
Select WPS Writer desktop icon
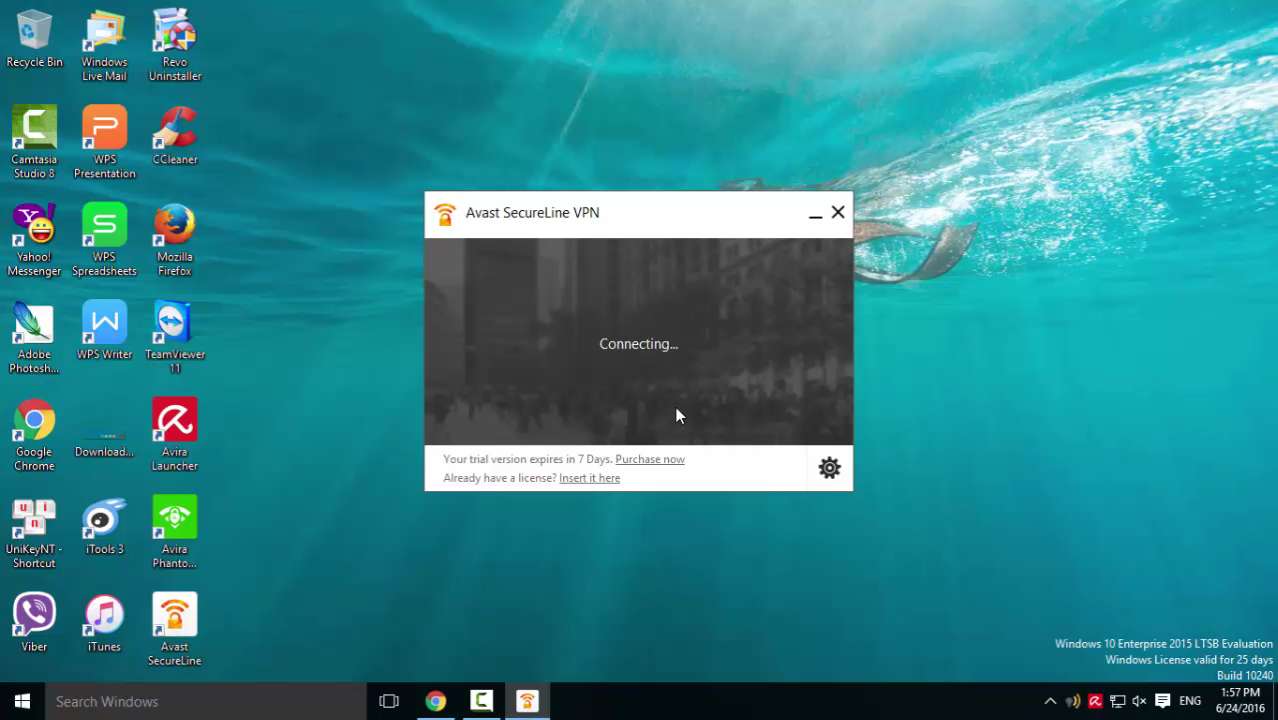click(x=104, y=331)
